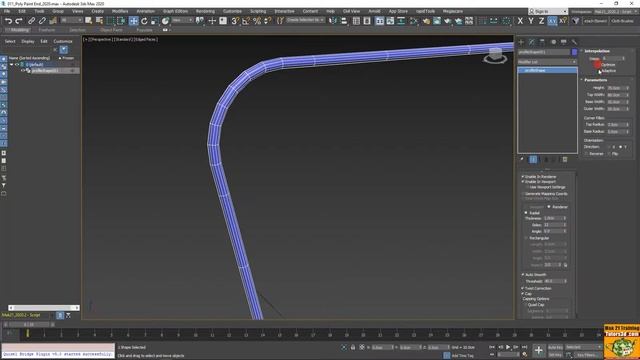This screenshot has width=640, height=360.
Task: Open the Rendering menu
Action: tap(205, 11)
